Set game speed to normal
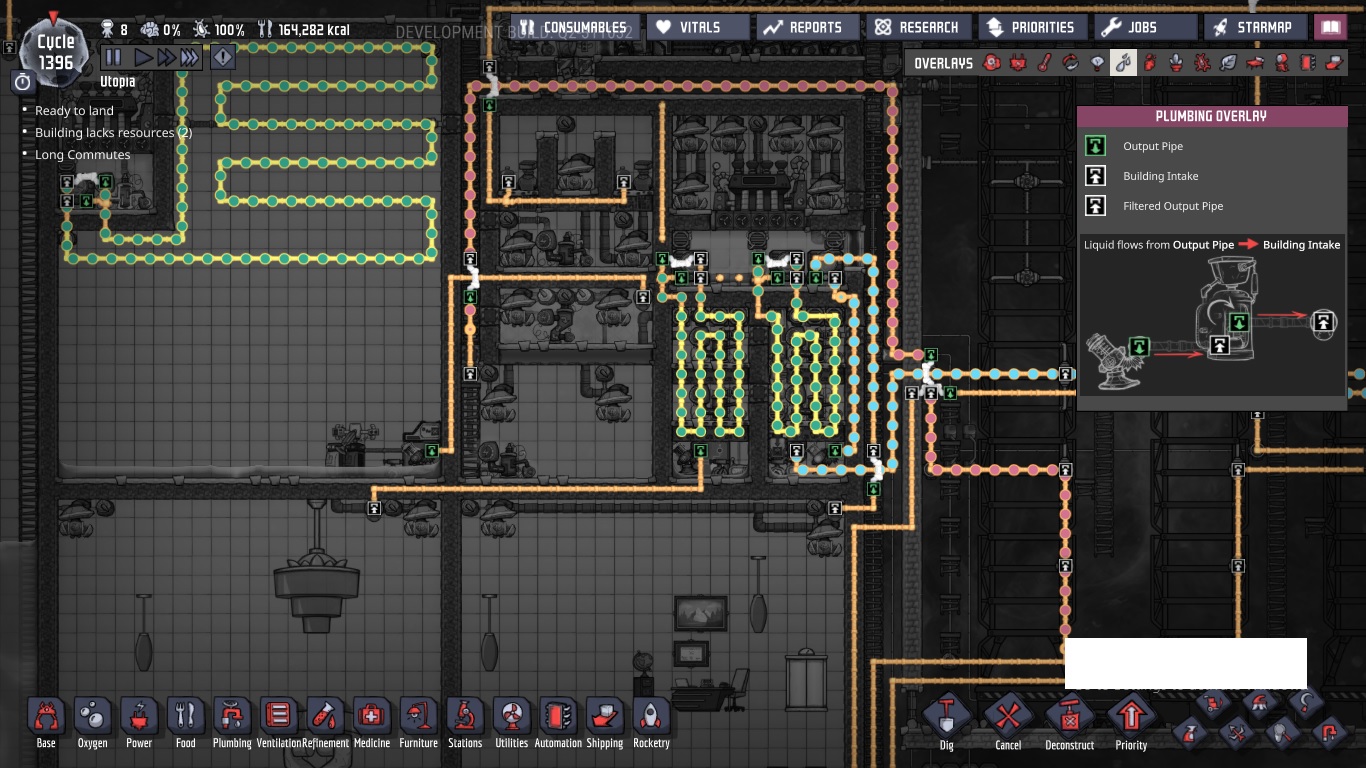The image size is (1366, 768). click(x=142, y=57)
